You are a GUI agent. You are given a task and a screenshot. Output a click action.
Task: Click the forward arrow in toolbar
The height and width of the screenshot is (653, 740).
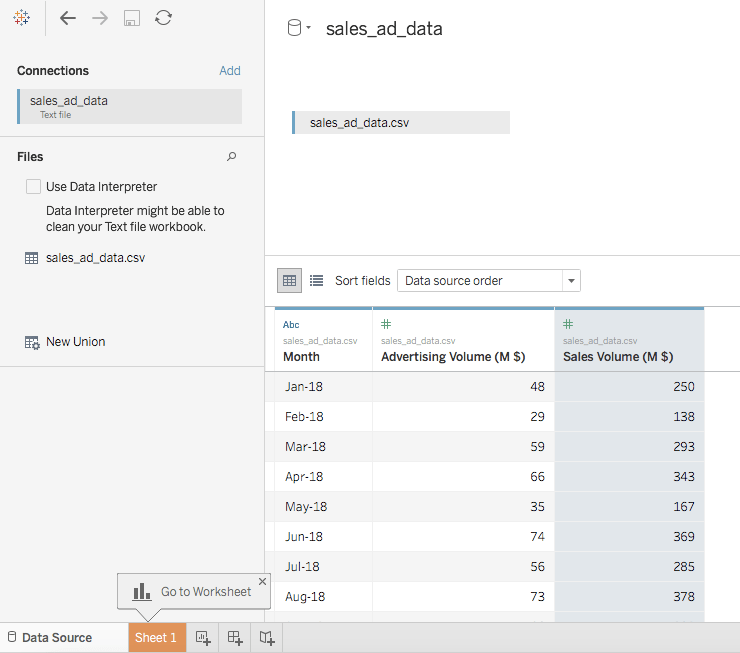click(x=100, y=18)
